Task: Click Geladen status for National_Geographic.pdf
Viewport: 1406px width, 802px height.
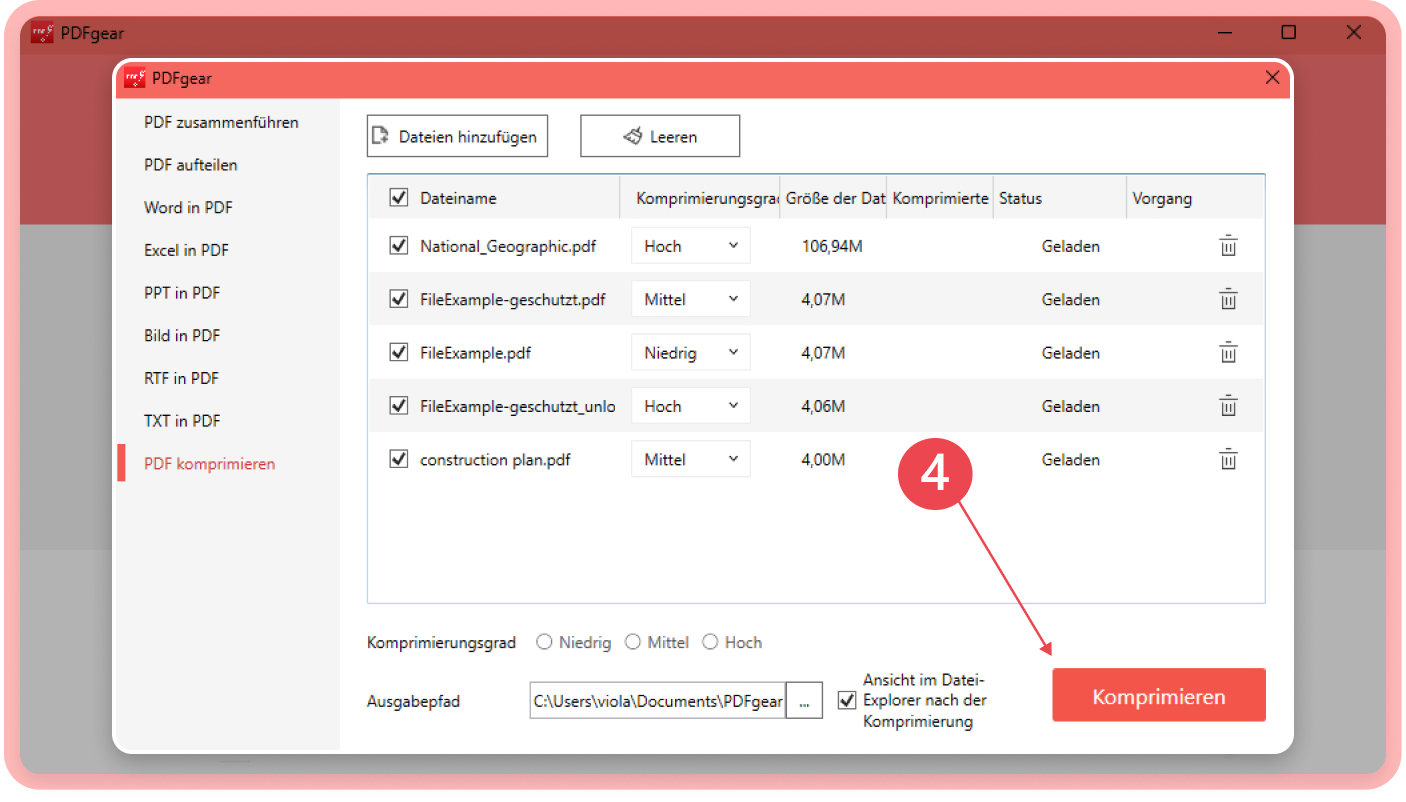Action: click(1071, 246)
